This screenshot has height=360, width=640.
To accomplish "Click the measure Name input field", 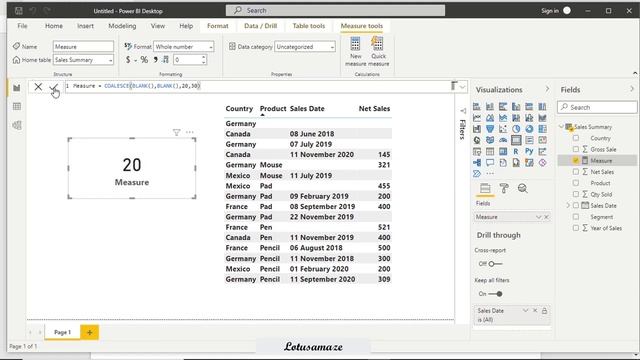I will point(83,47).
